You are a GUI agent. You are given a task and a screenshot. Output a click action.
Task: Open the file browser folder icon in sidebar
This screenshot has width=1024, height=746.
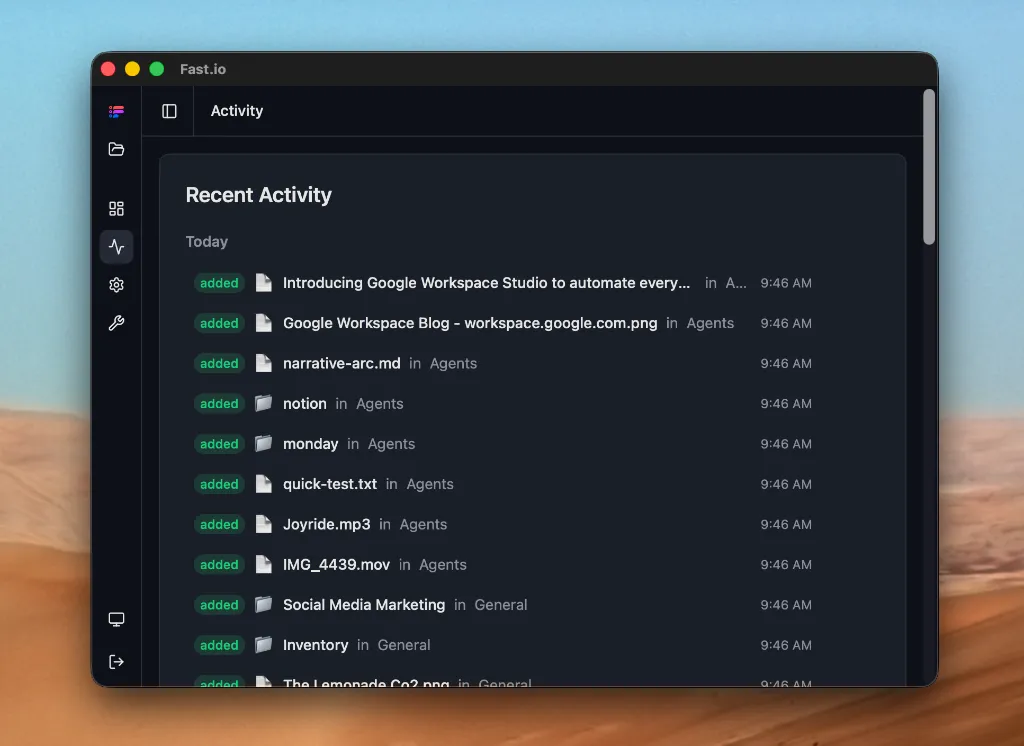(116, 149)
